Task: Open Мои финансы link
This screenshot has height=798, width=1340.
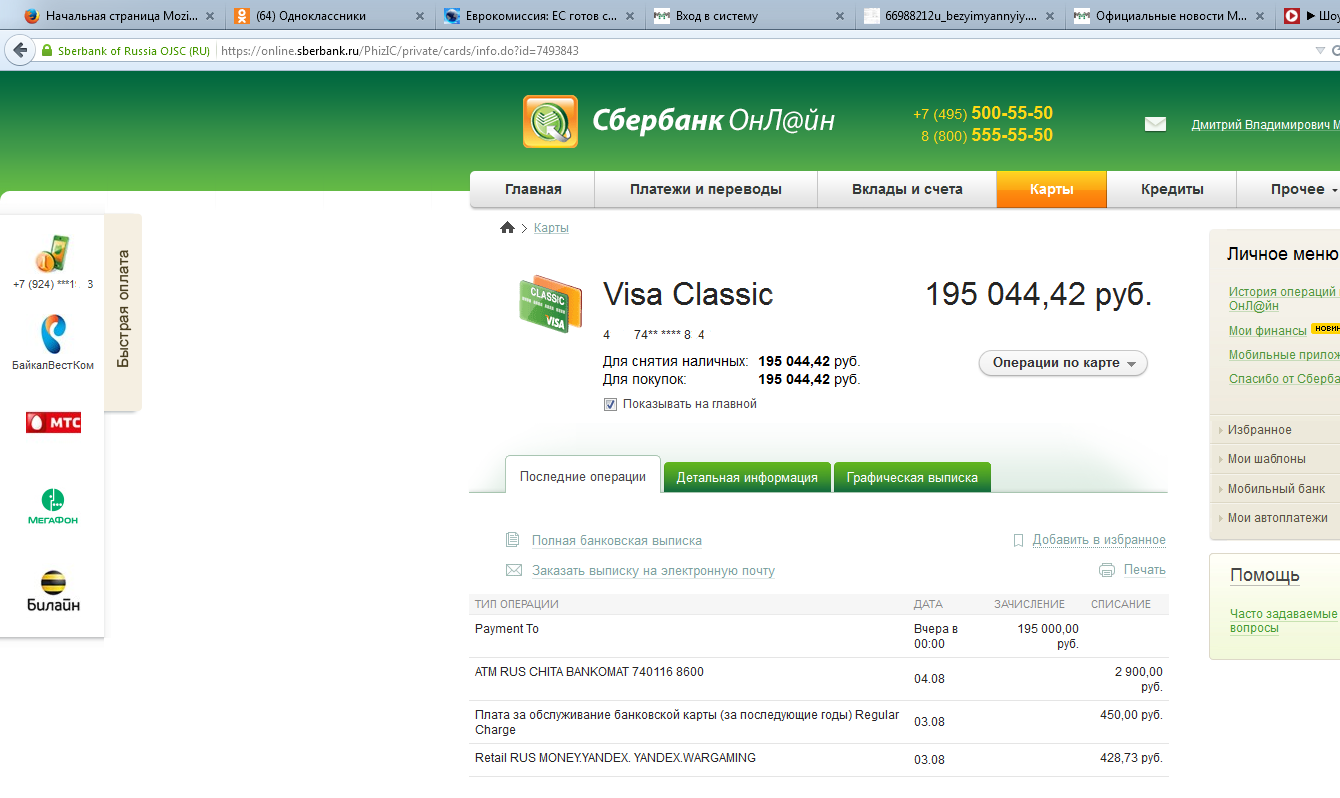Action: [1267, 331]
